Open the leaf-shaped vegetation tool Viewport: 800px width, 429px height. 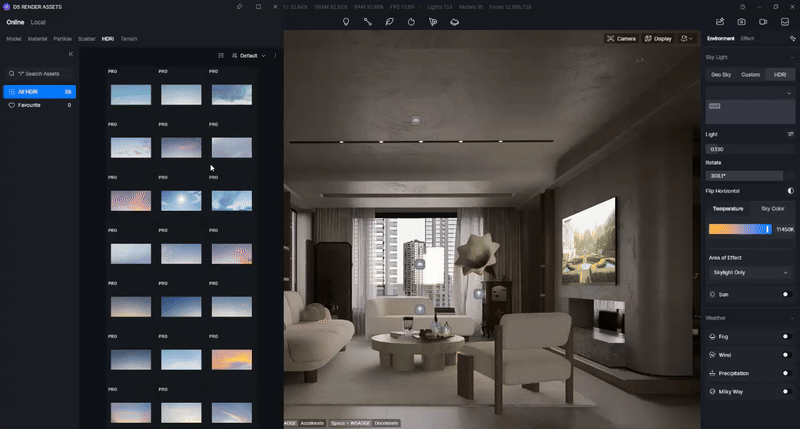coord(389,22)
